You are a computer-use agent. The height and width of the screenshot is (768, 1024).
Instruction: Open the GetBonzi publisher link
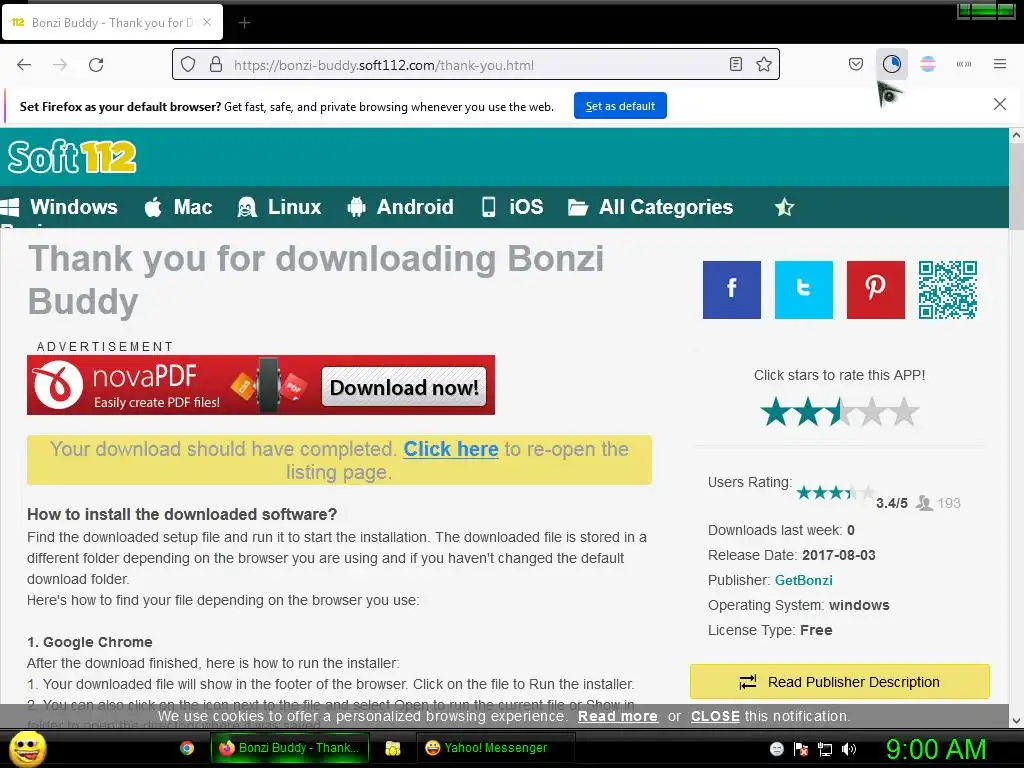[x=803, y=580]
